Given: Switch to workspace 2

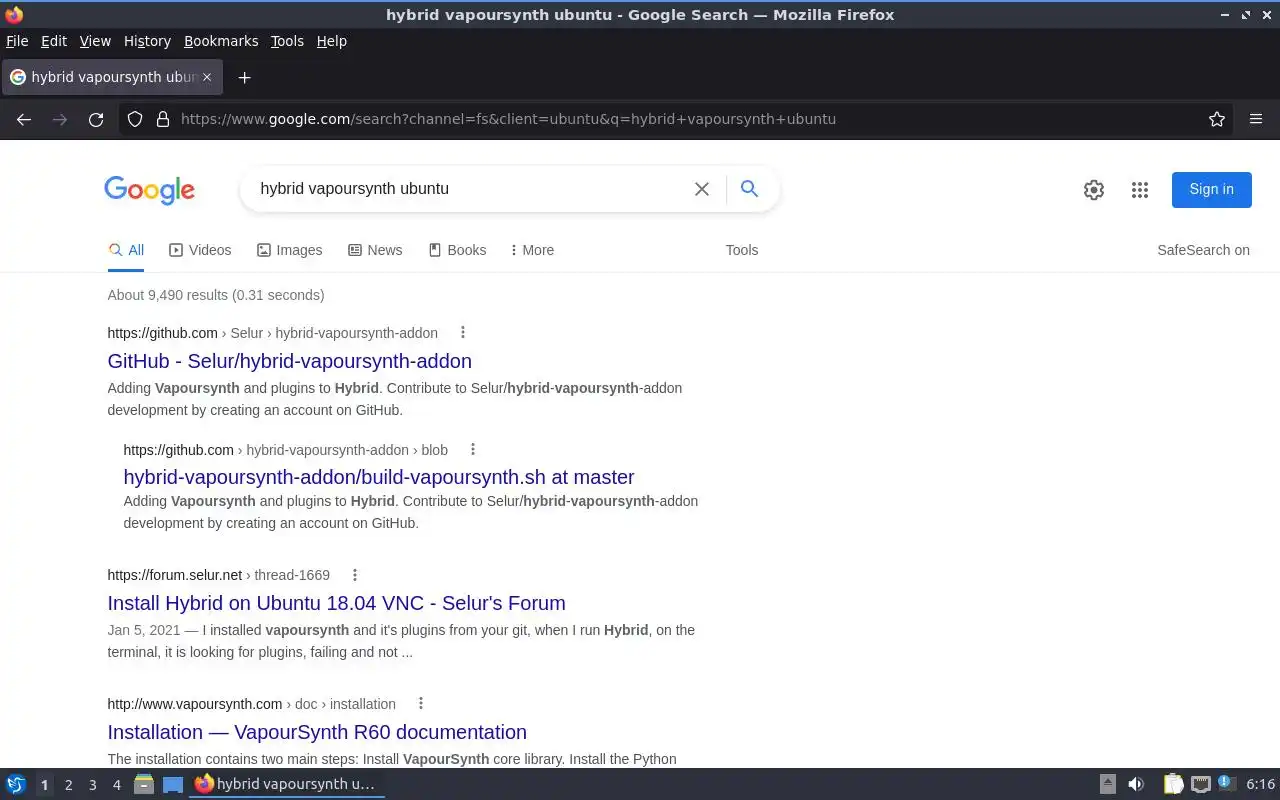Looking at the screenshot, I should point(68,785).
